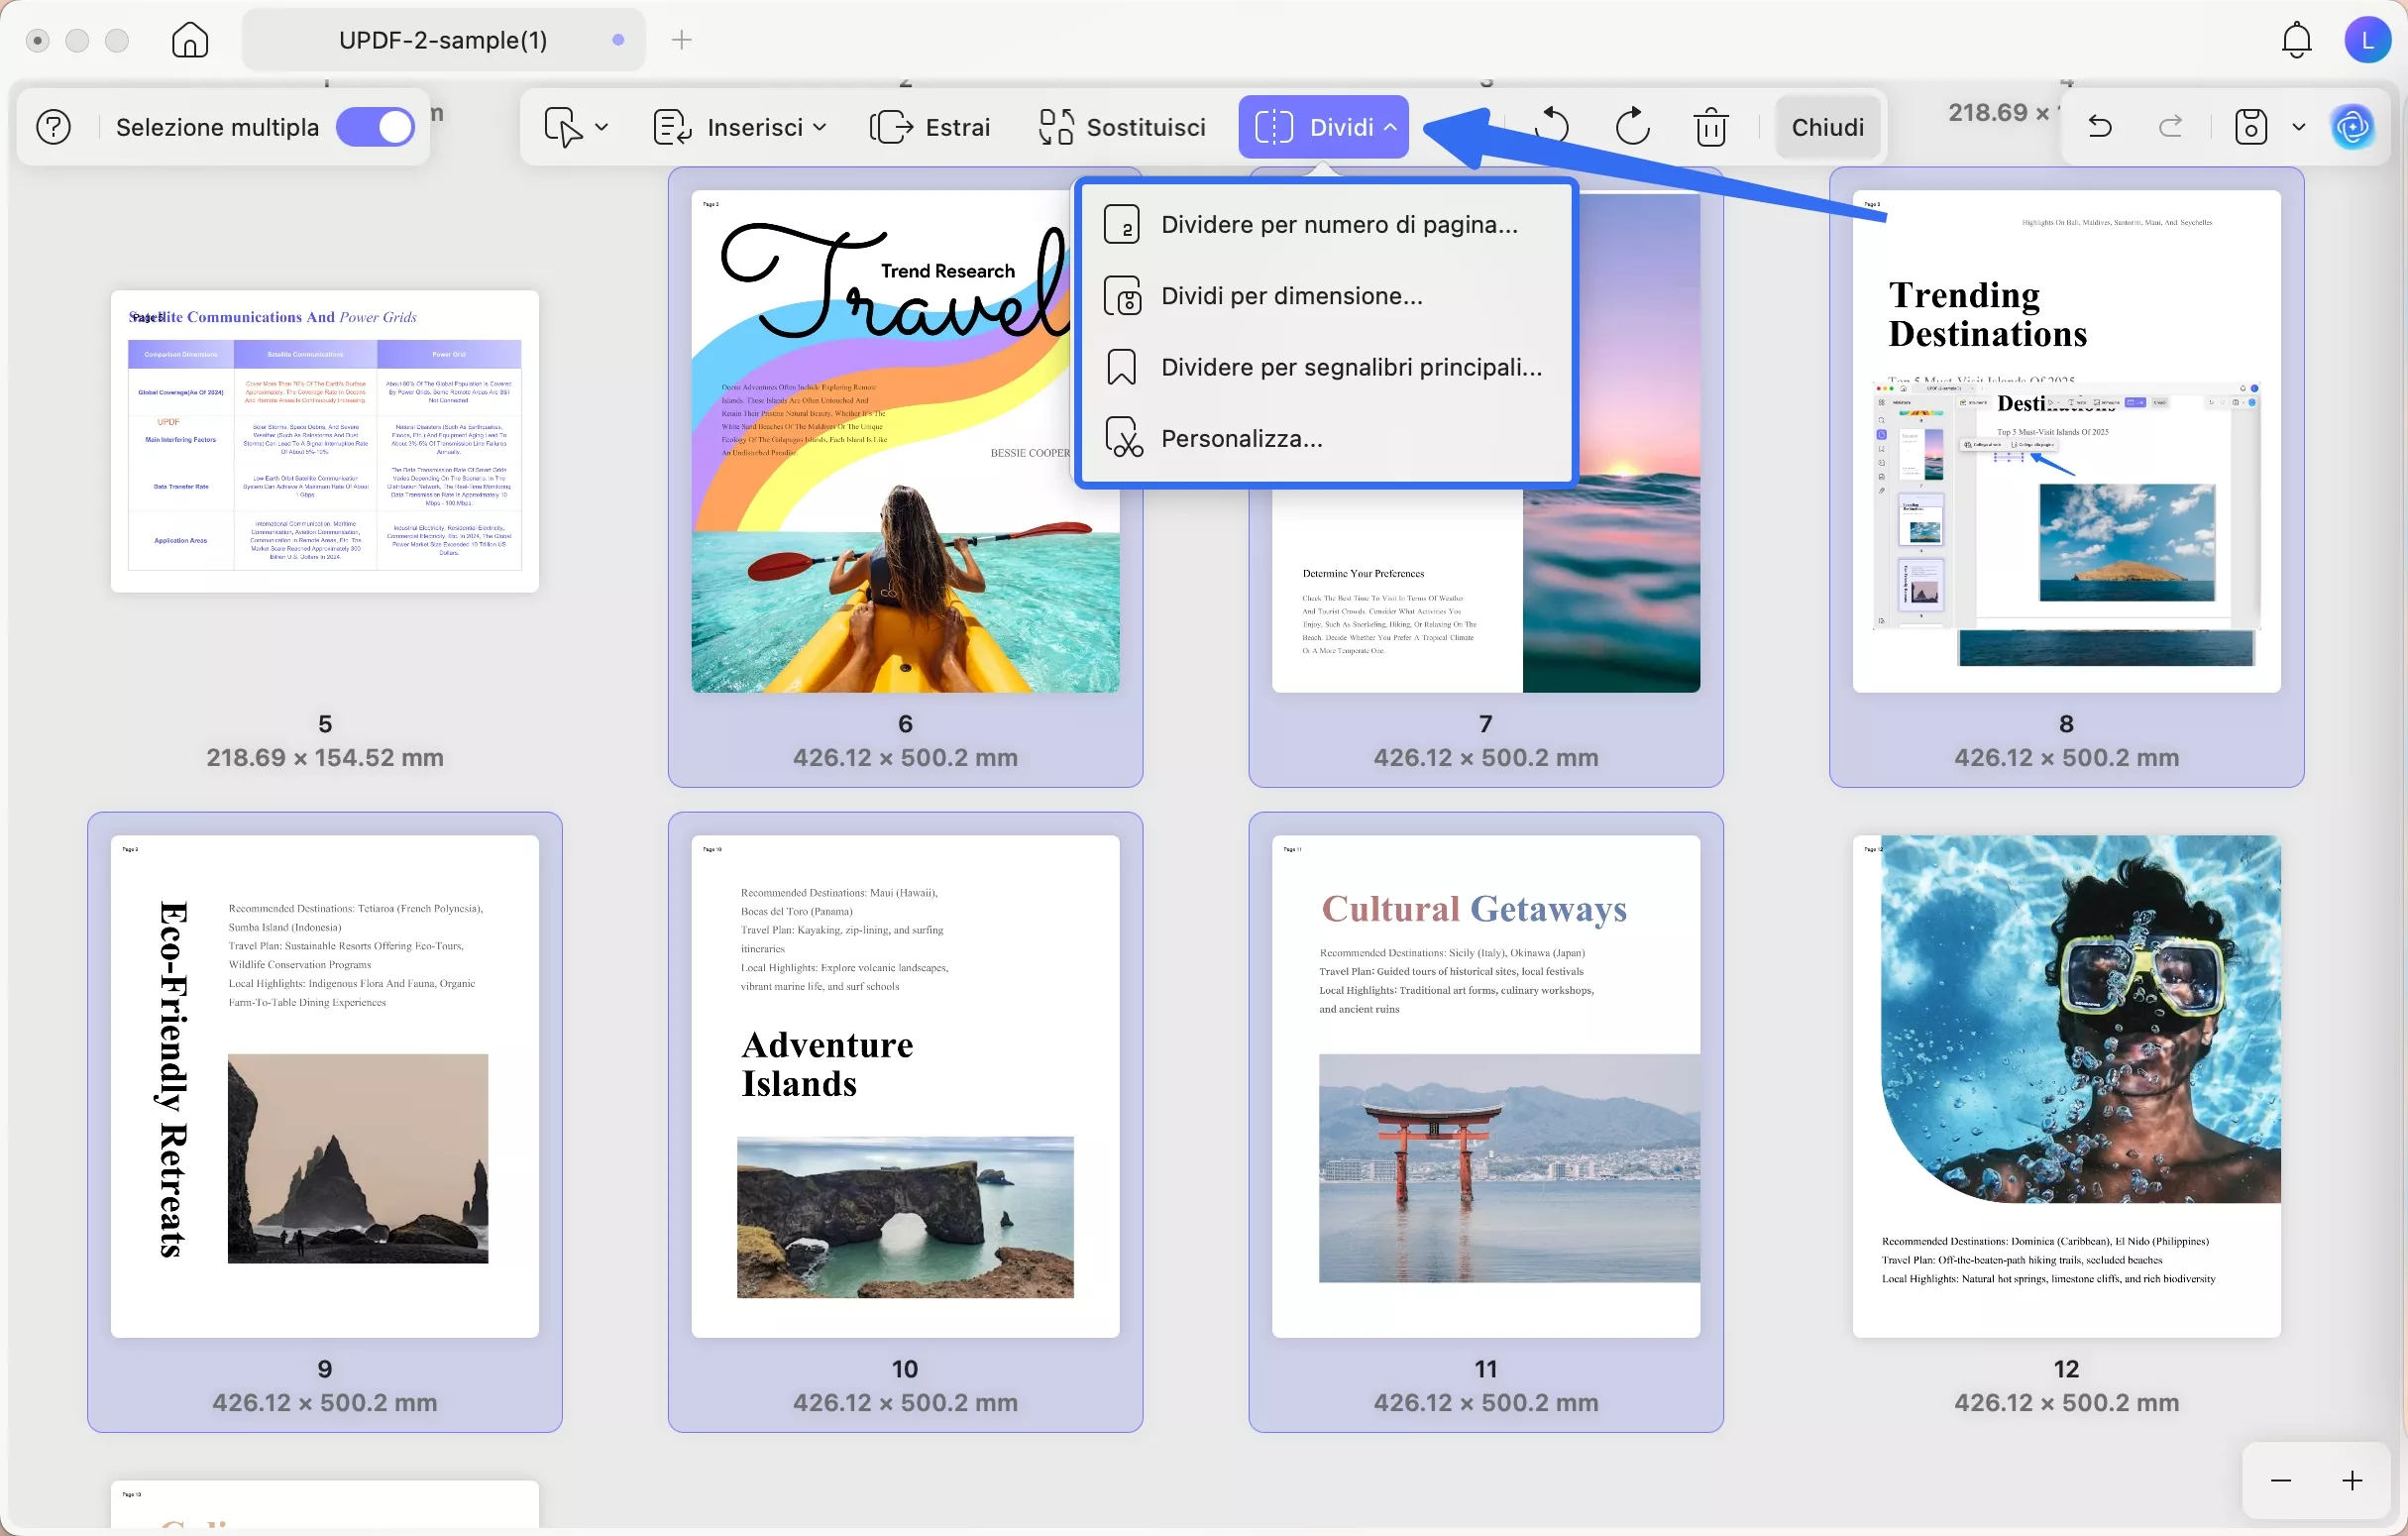Click the Chiudi button
Viewport: 2408px width, 1536px height.
click(x=1827, y=126)
